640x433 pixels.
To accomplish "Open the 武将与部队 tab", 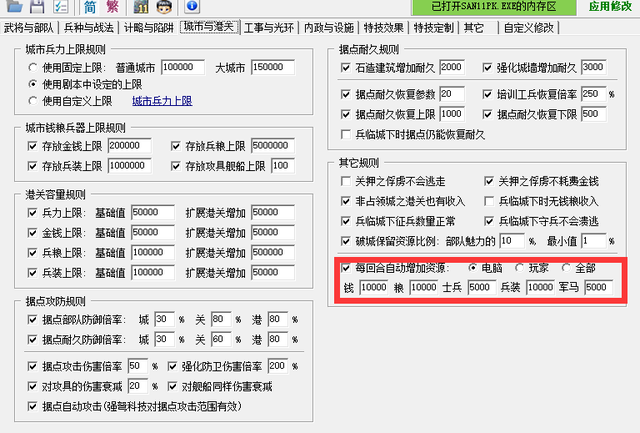I will point(29,28).
